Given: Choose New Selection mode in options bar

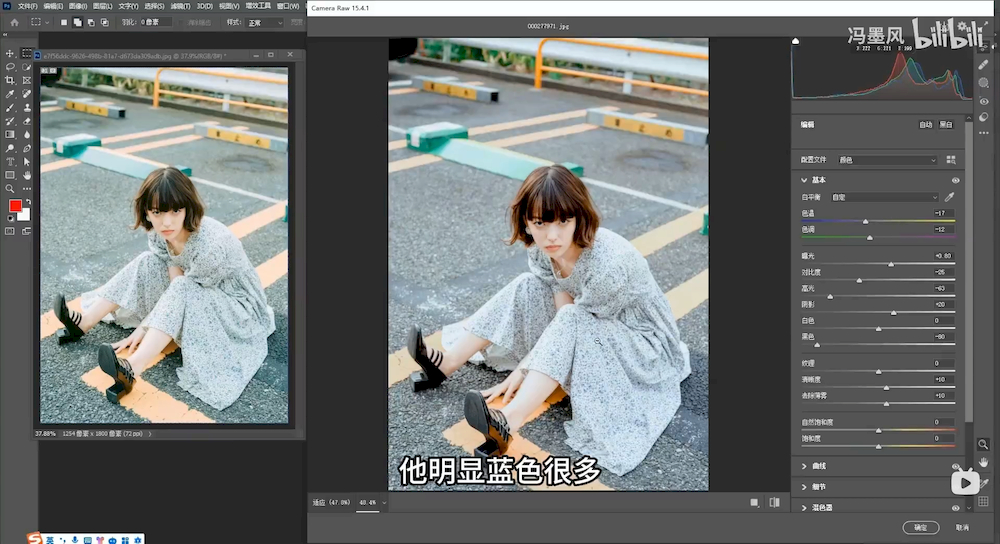Looking at the screenshot, I should pyautogui.click(x=63, y=22).
